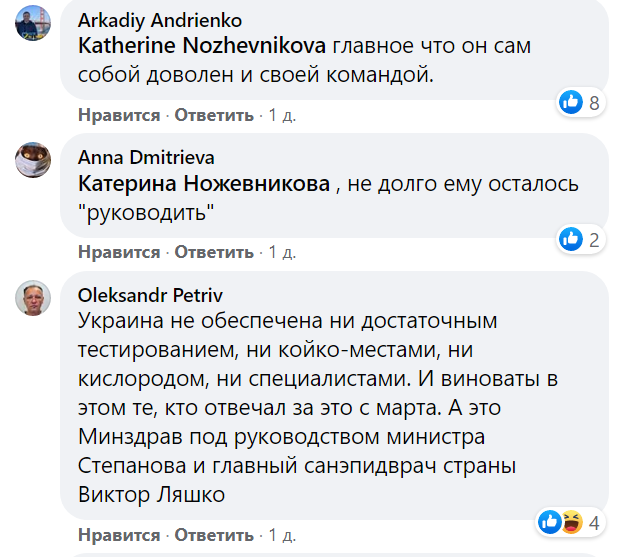Image resolution: width=623 pixels, height=557 pixels.
Task: Like Anna Dmitrieva's comment via Нравится
Action: [x=119, y=252]
